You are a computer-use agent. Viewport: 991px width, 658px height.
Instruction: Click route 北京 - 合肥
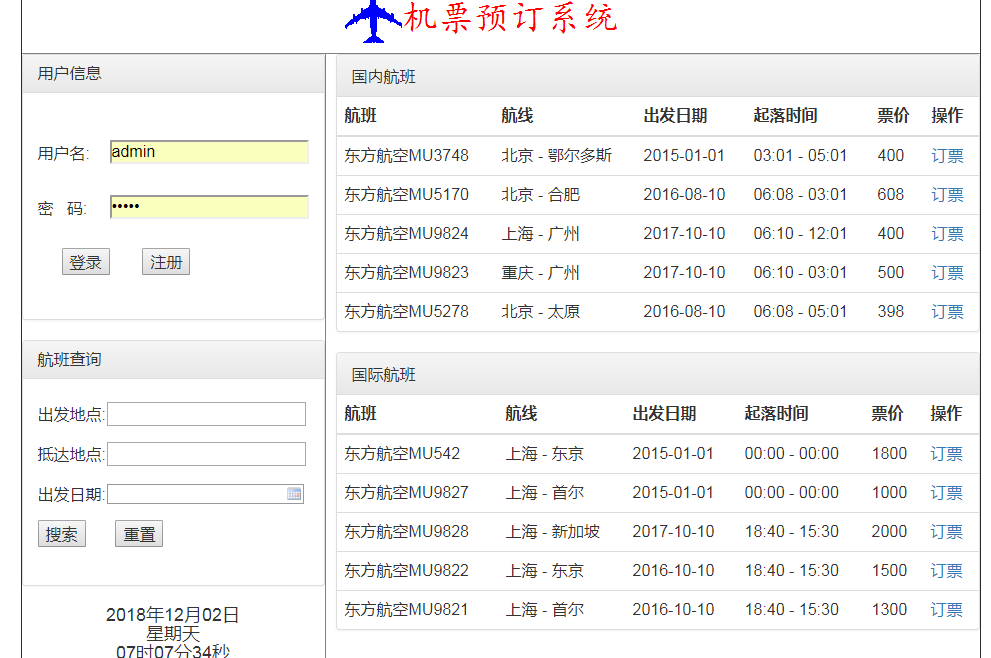pos(540,195)
